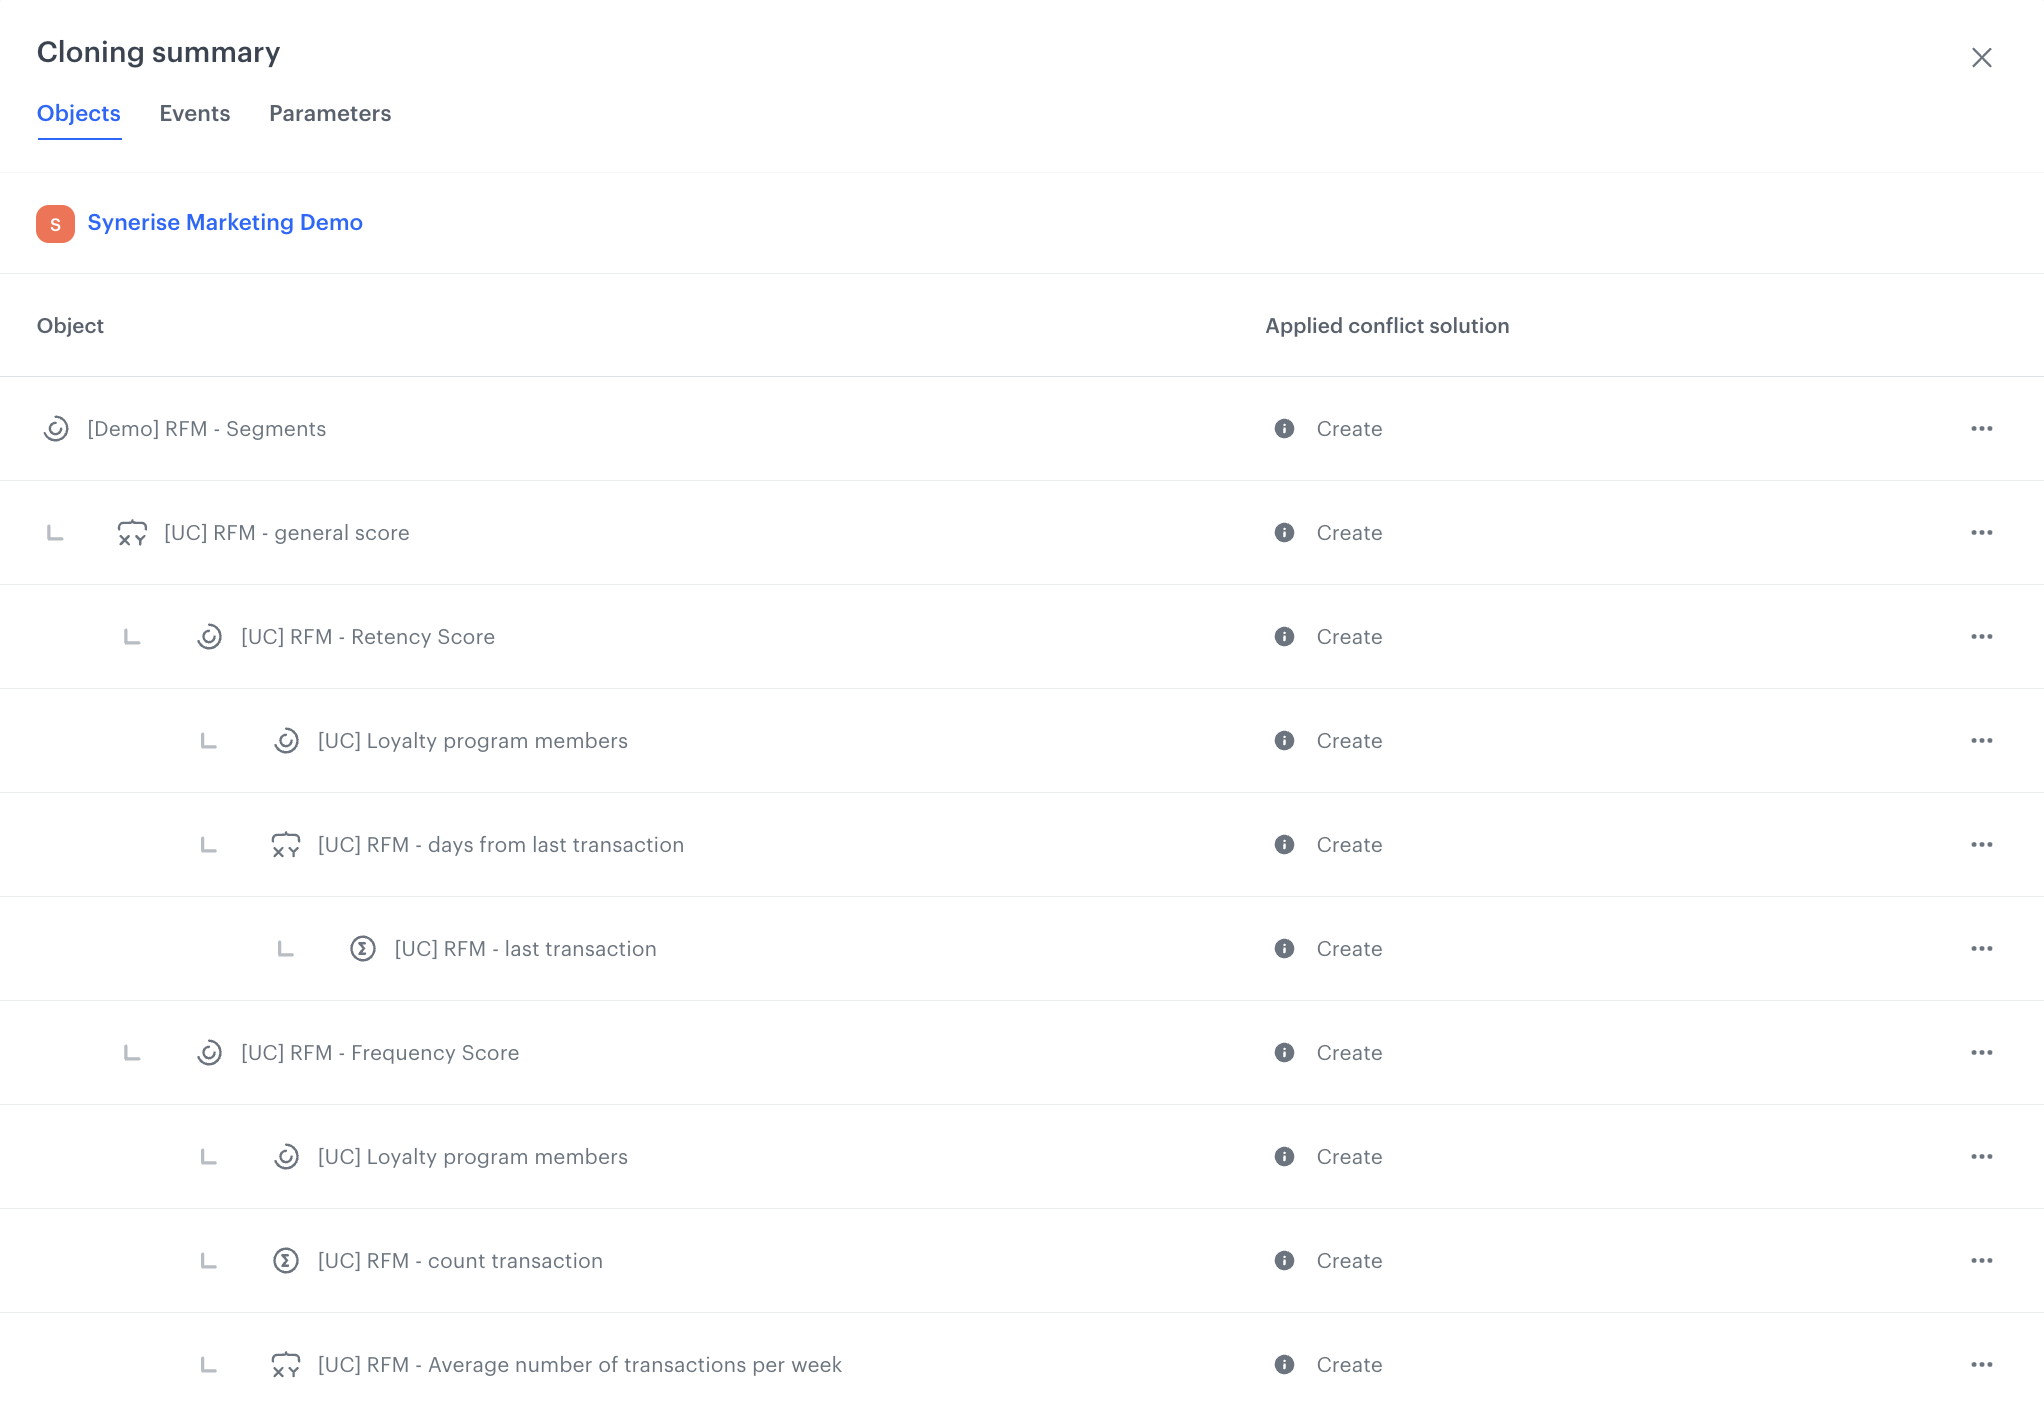The width and height of the screenshot is (2044, 1406).
Task: Open three-dot menu for RFM last transaction
Action: (1981, 949)
